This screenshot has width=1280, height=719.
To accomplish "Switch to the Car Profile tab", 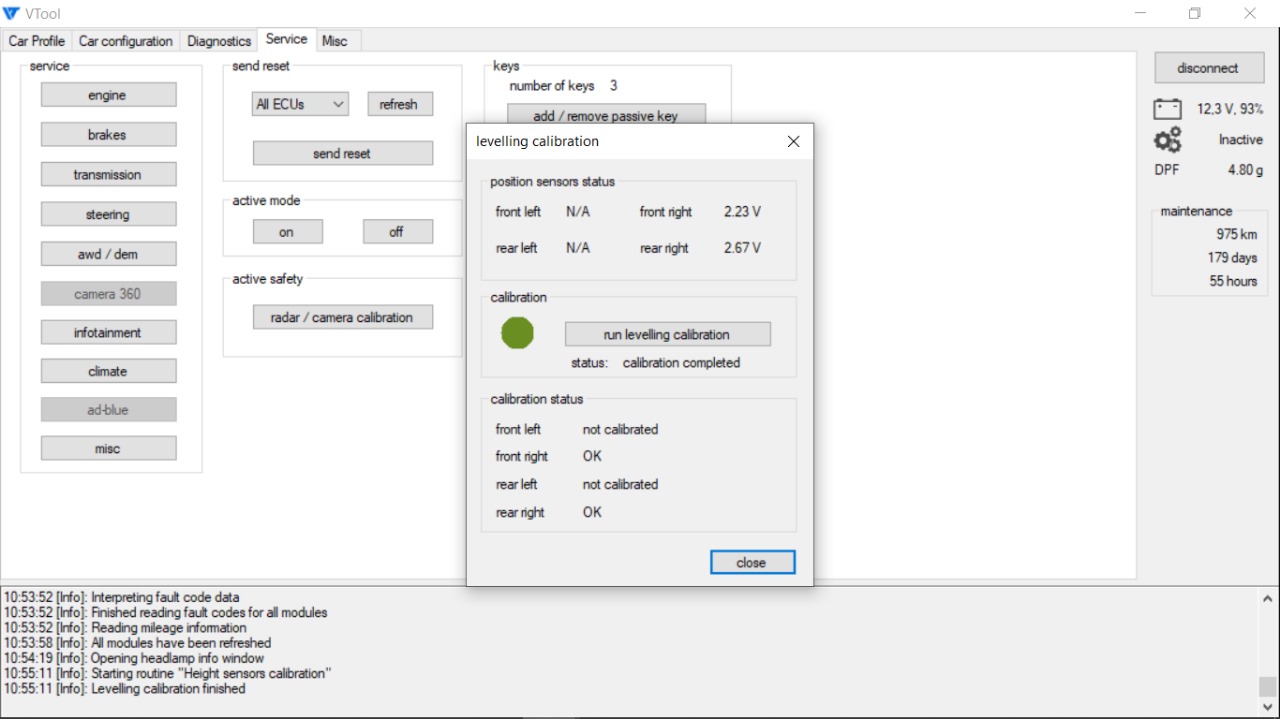I will [37, 41].
